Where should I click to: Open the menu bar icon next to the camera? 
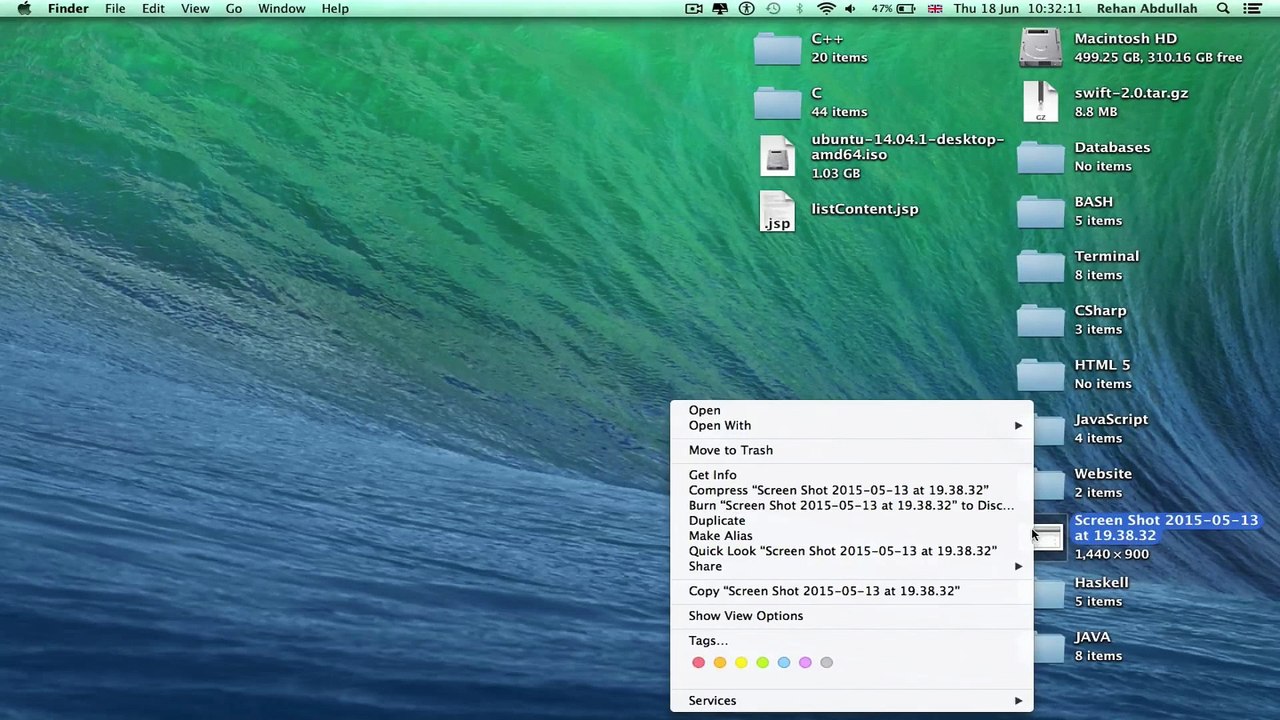point(720,9)
